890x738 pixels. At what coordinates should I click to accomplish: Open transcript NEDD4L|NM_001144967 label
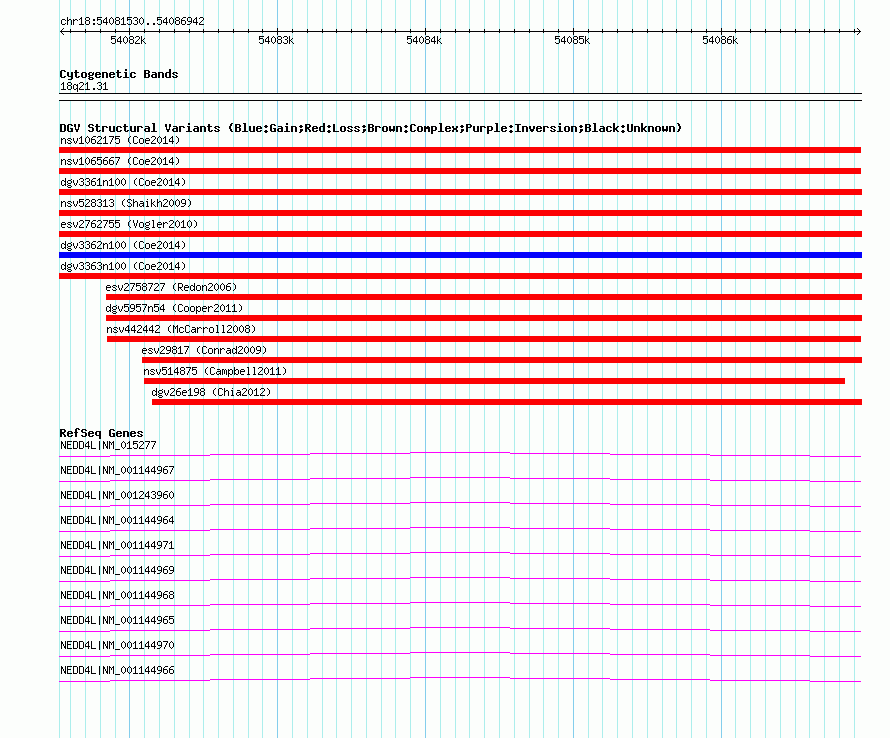pos(117,471)
